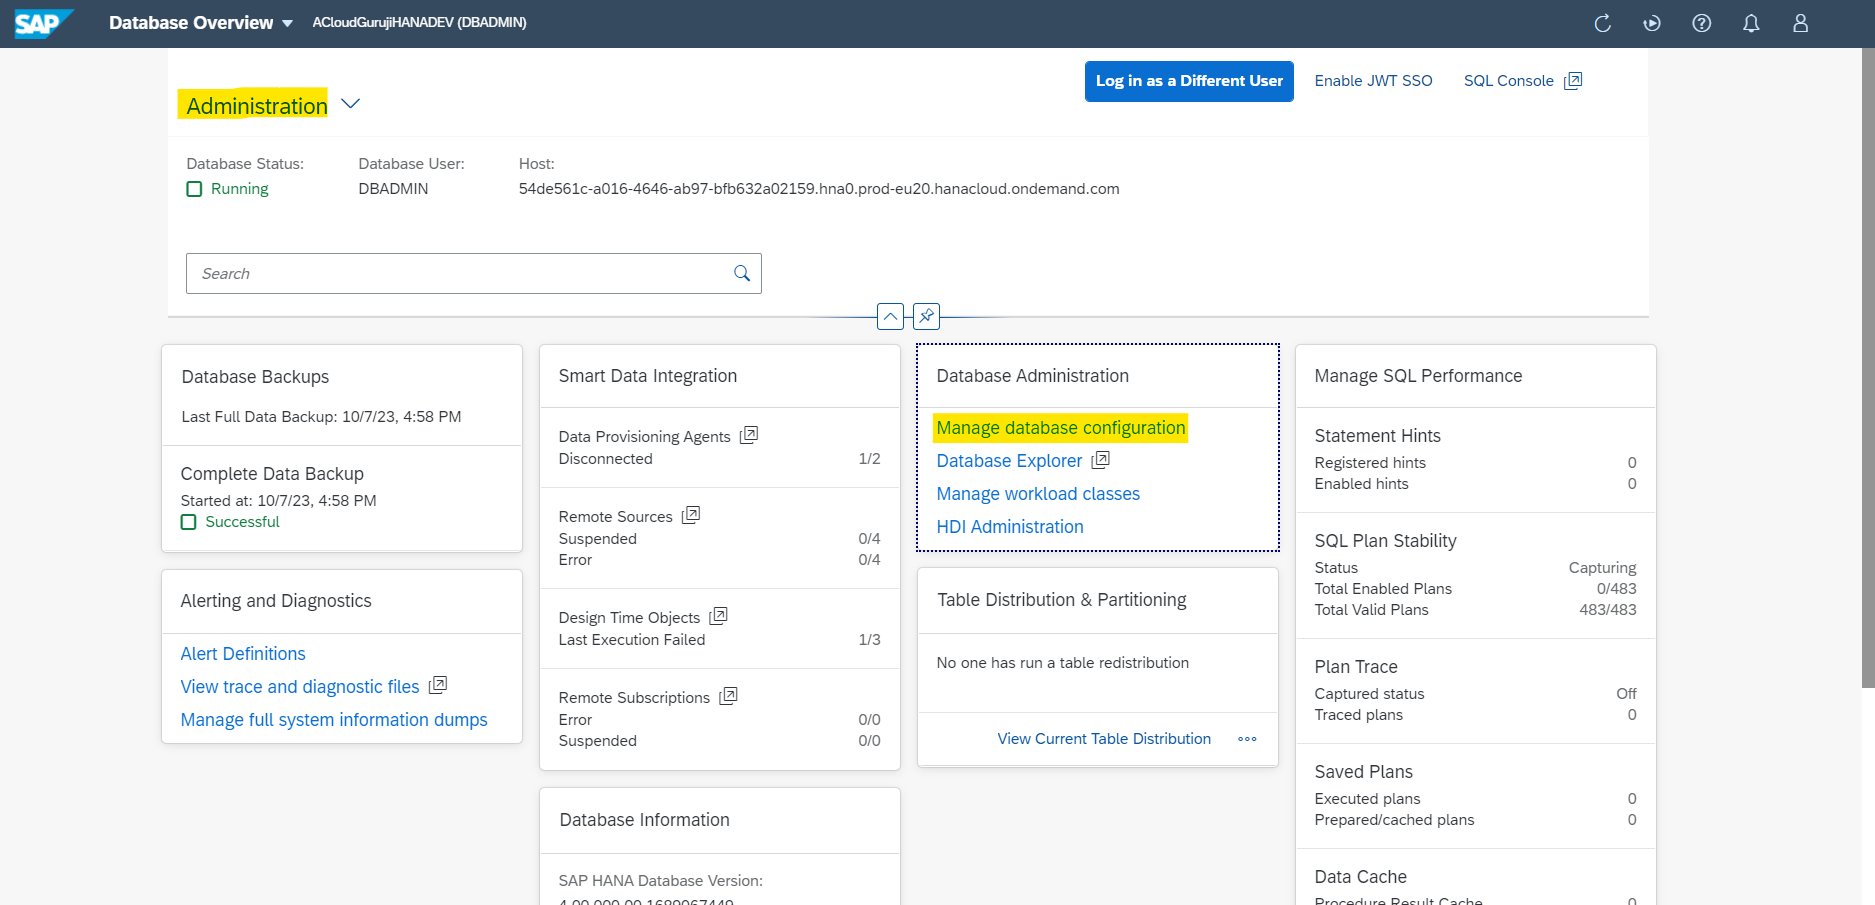Click Log in as a Different User
1875x905 pixels.
tap(1188, 81)
